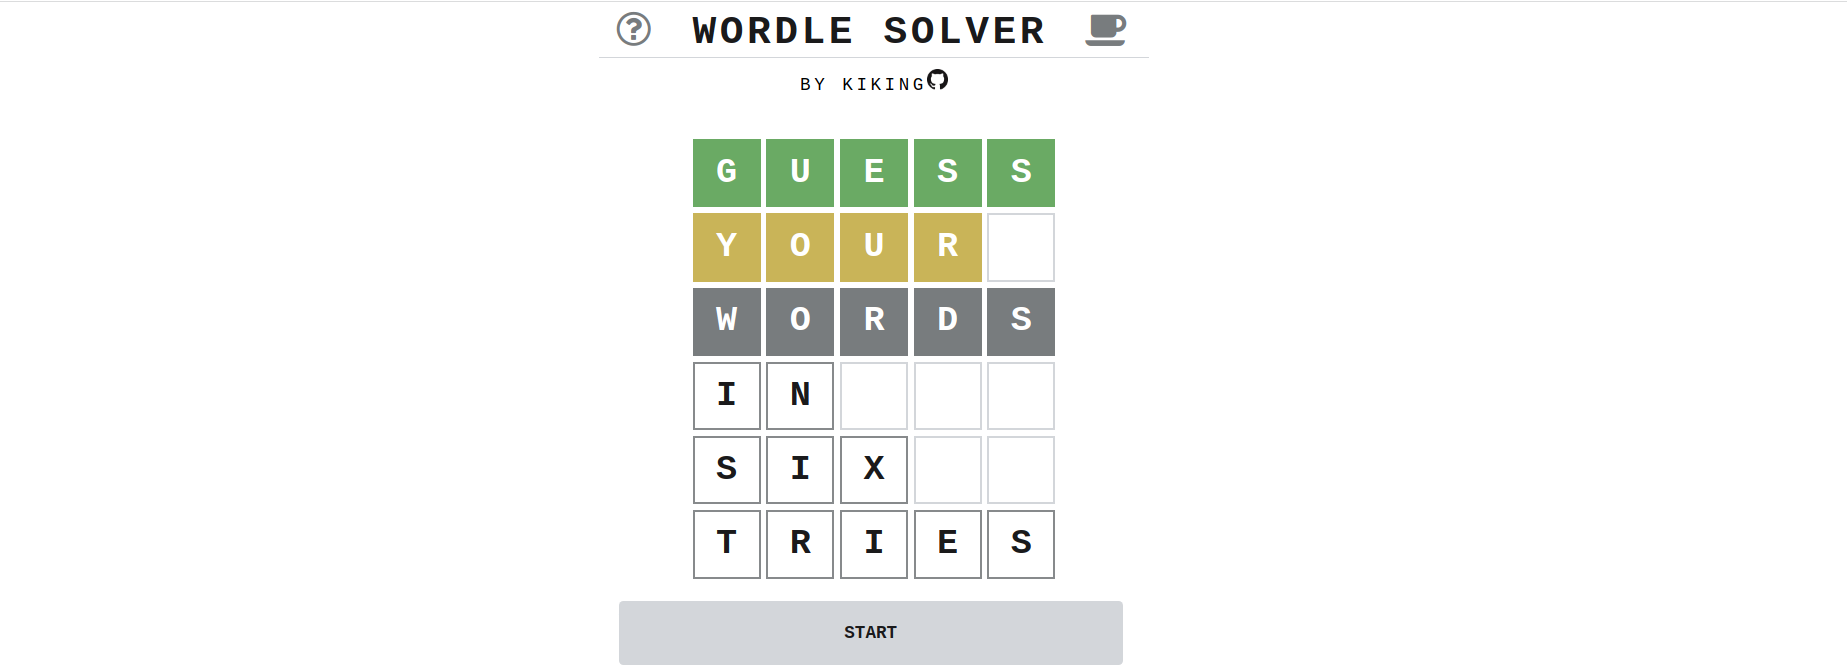The width and height of the screenshot is (1847, 672).
Task: Click the coffee cup donate icon
Action: [x=1105, y=29]
